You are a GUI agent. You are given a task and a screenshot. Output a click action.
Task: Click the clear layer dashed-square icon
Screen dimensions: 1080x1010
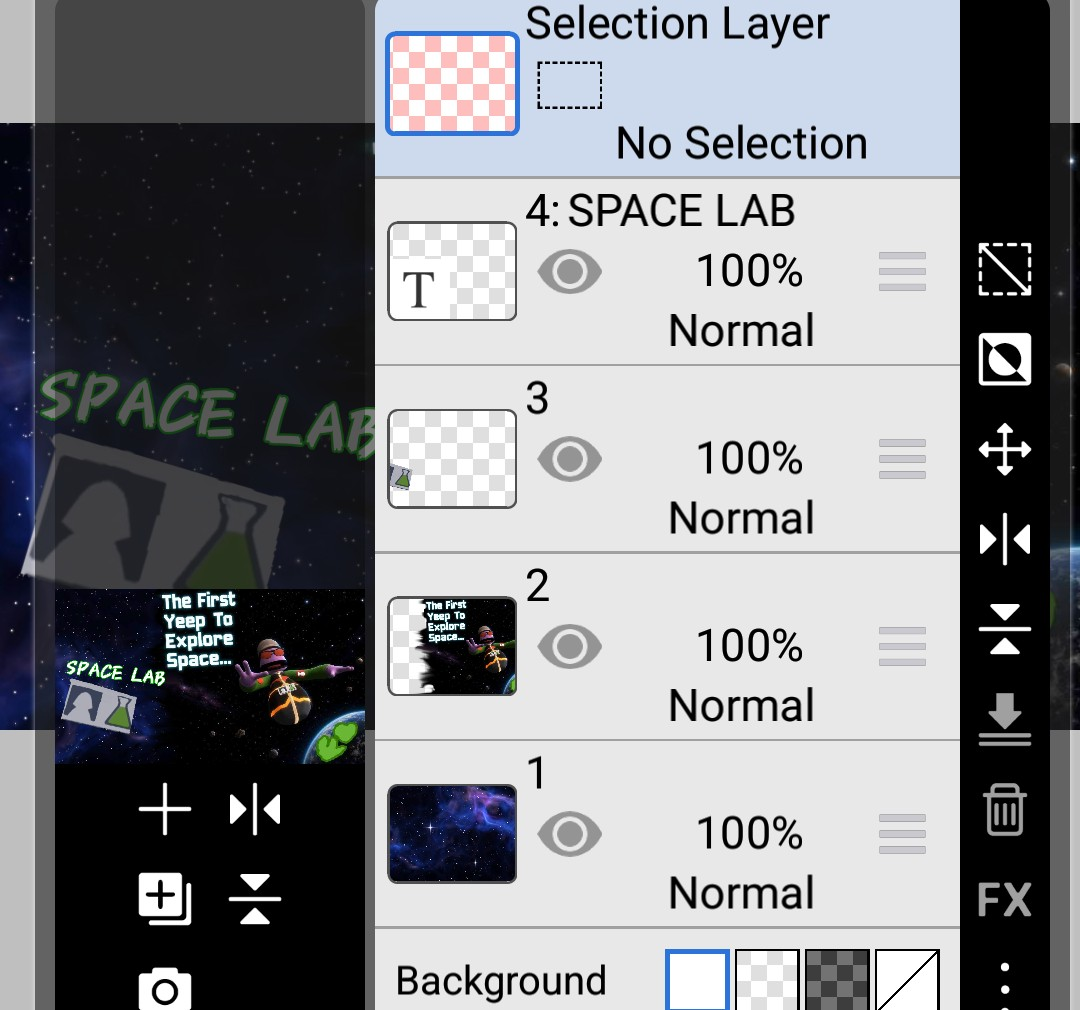(x=1005, y=269)
